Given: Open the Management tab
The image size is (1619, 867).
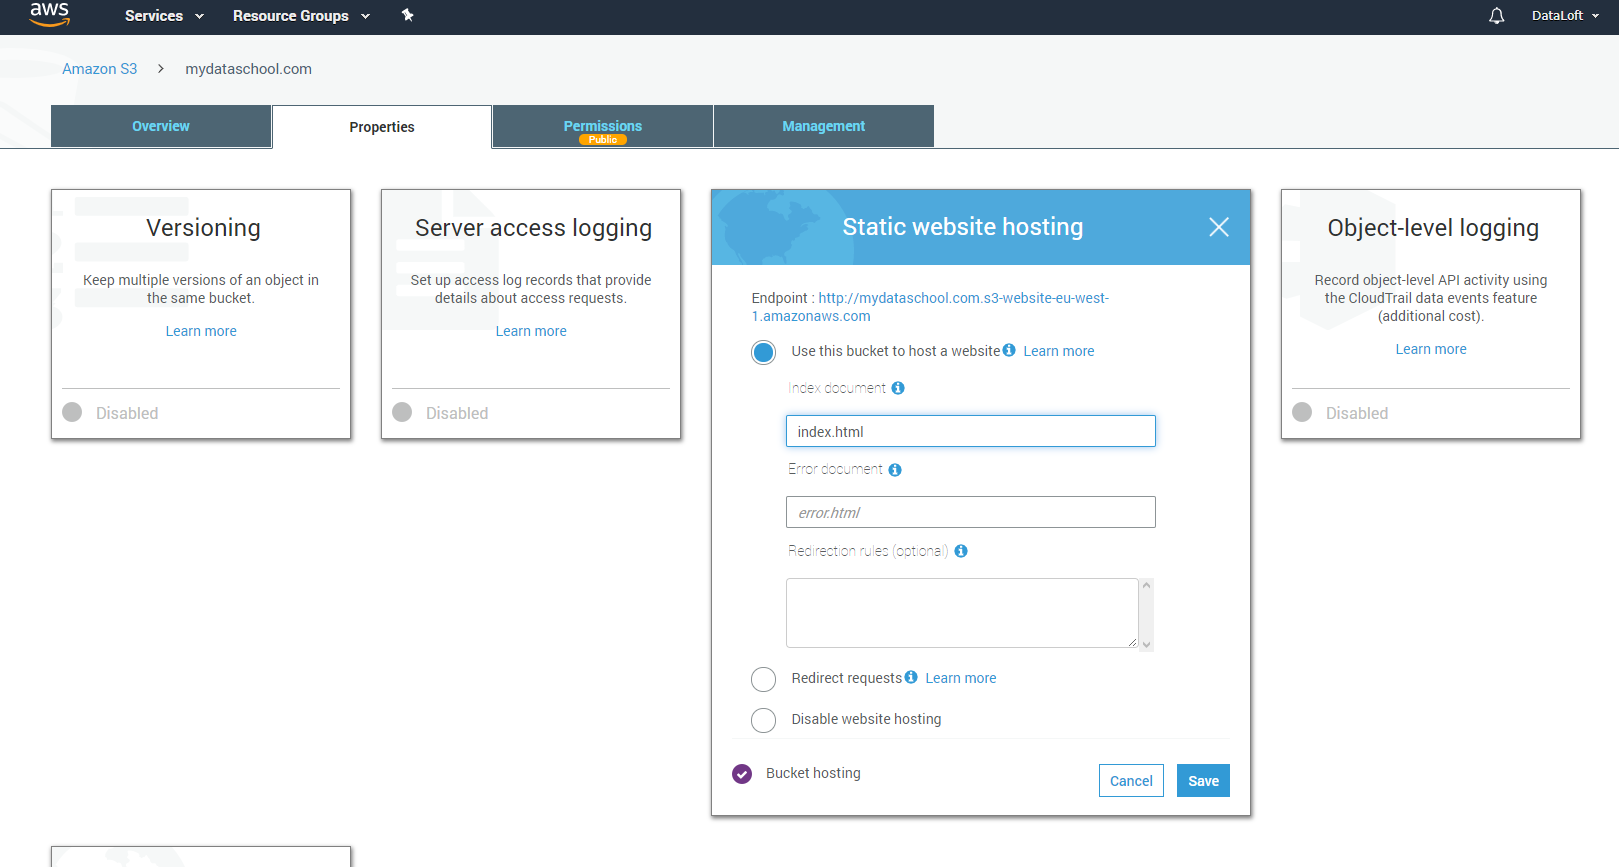Looking at the screenshot, I should (x=824, y=126).
